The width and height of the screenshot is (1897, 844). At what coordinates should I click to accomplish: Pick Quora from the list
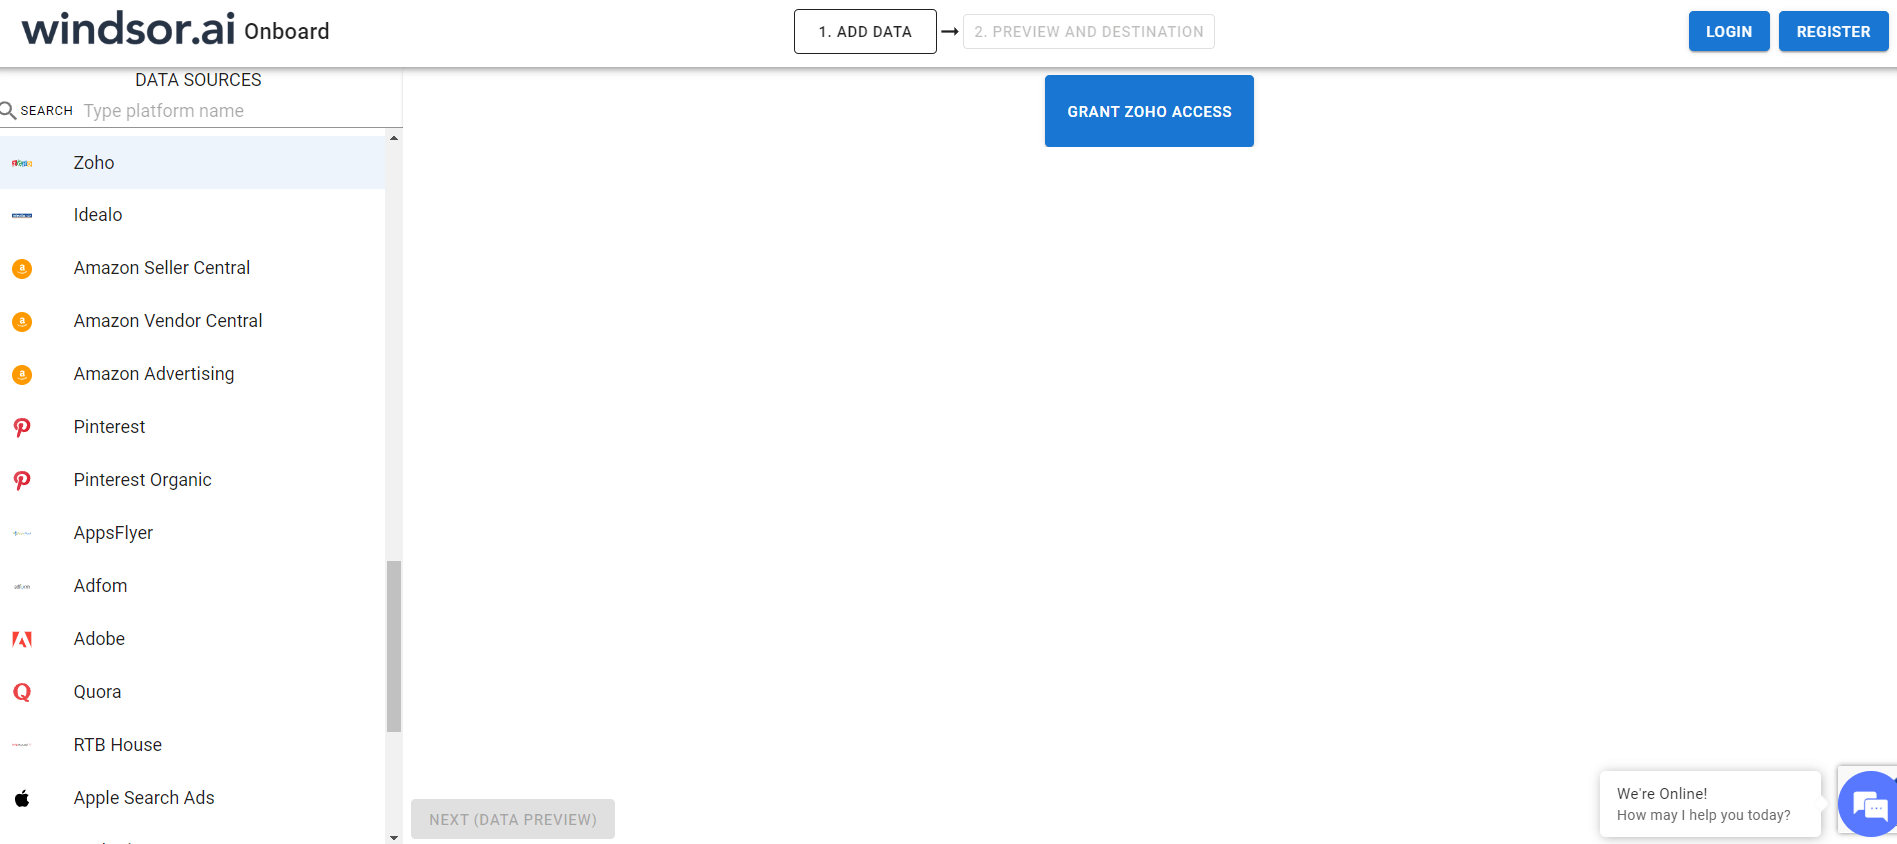(192, 692)
